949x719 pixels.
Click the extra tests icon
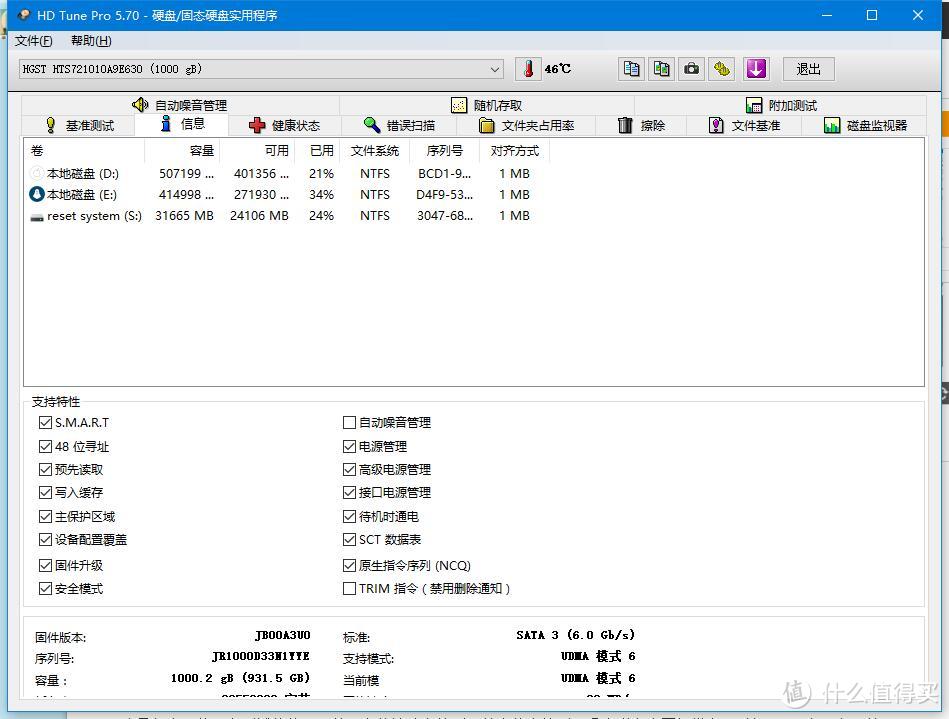tap(754, 105)
